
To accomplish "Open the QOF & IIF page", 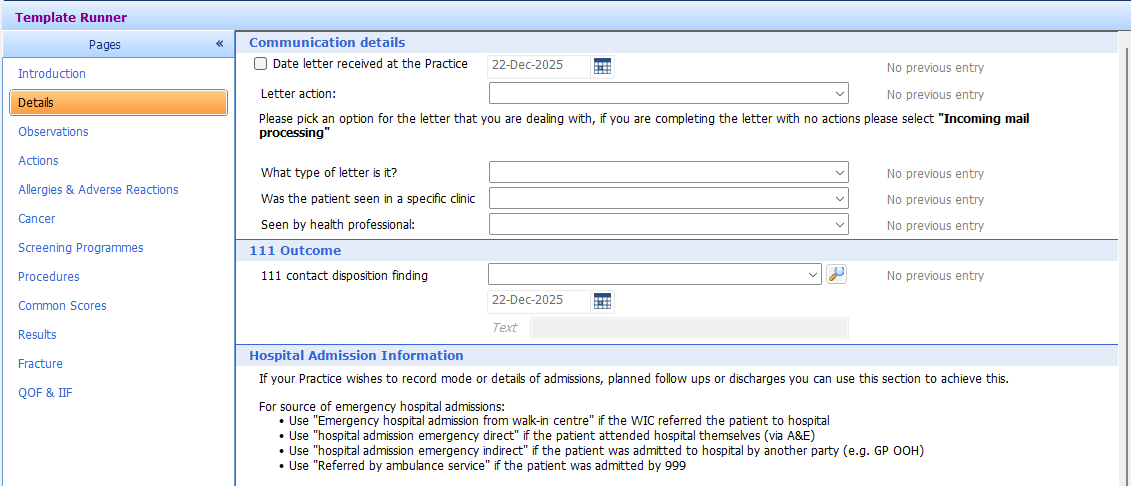I will tap(45, 393).
